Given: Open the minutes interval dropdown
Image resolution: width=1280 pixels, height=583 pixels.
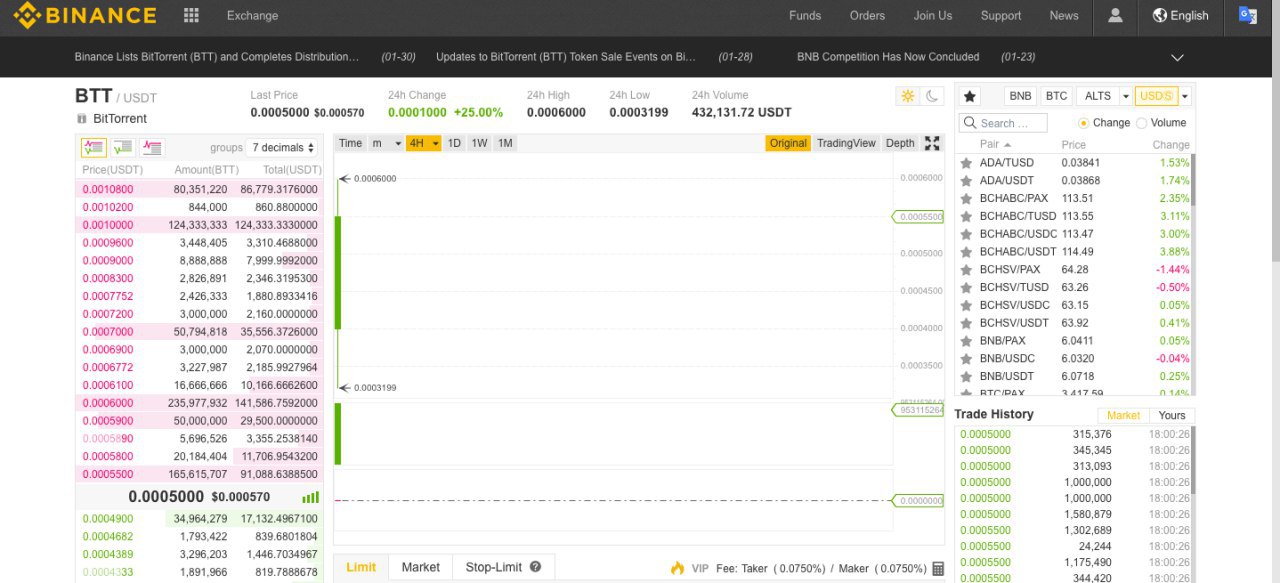Looking at the screenshot, I should pos(387,143).
